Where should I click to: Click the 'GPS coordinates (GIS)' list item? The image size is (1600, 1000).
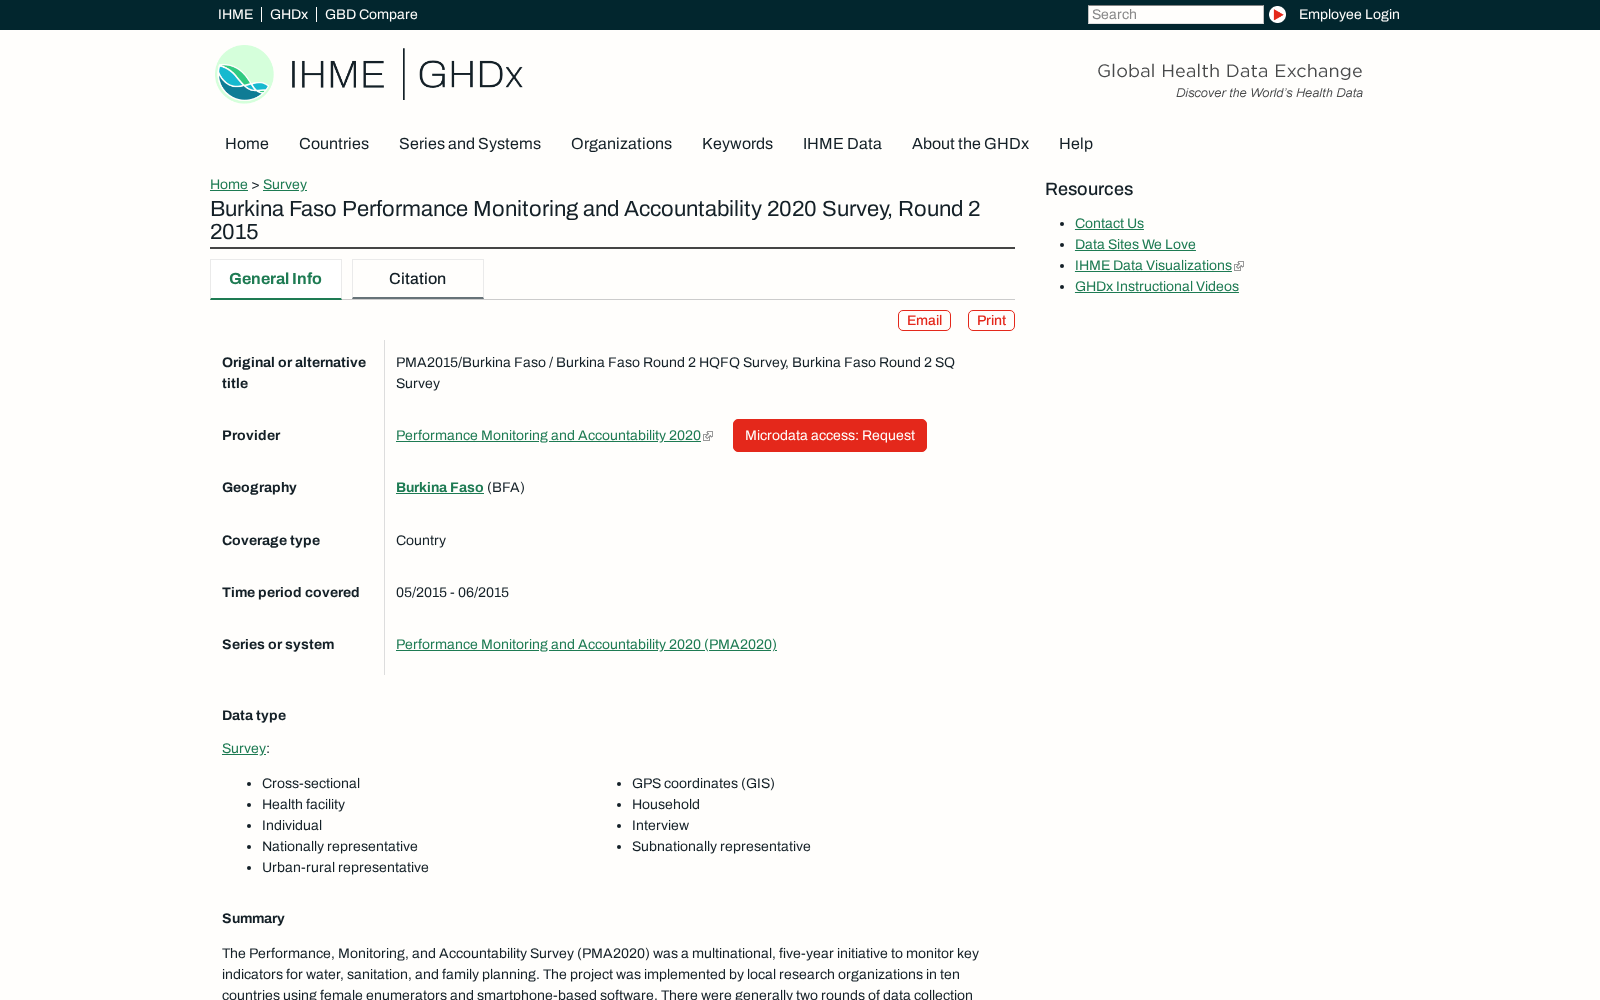pos(703,784)
